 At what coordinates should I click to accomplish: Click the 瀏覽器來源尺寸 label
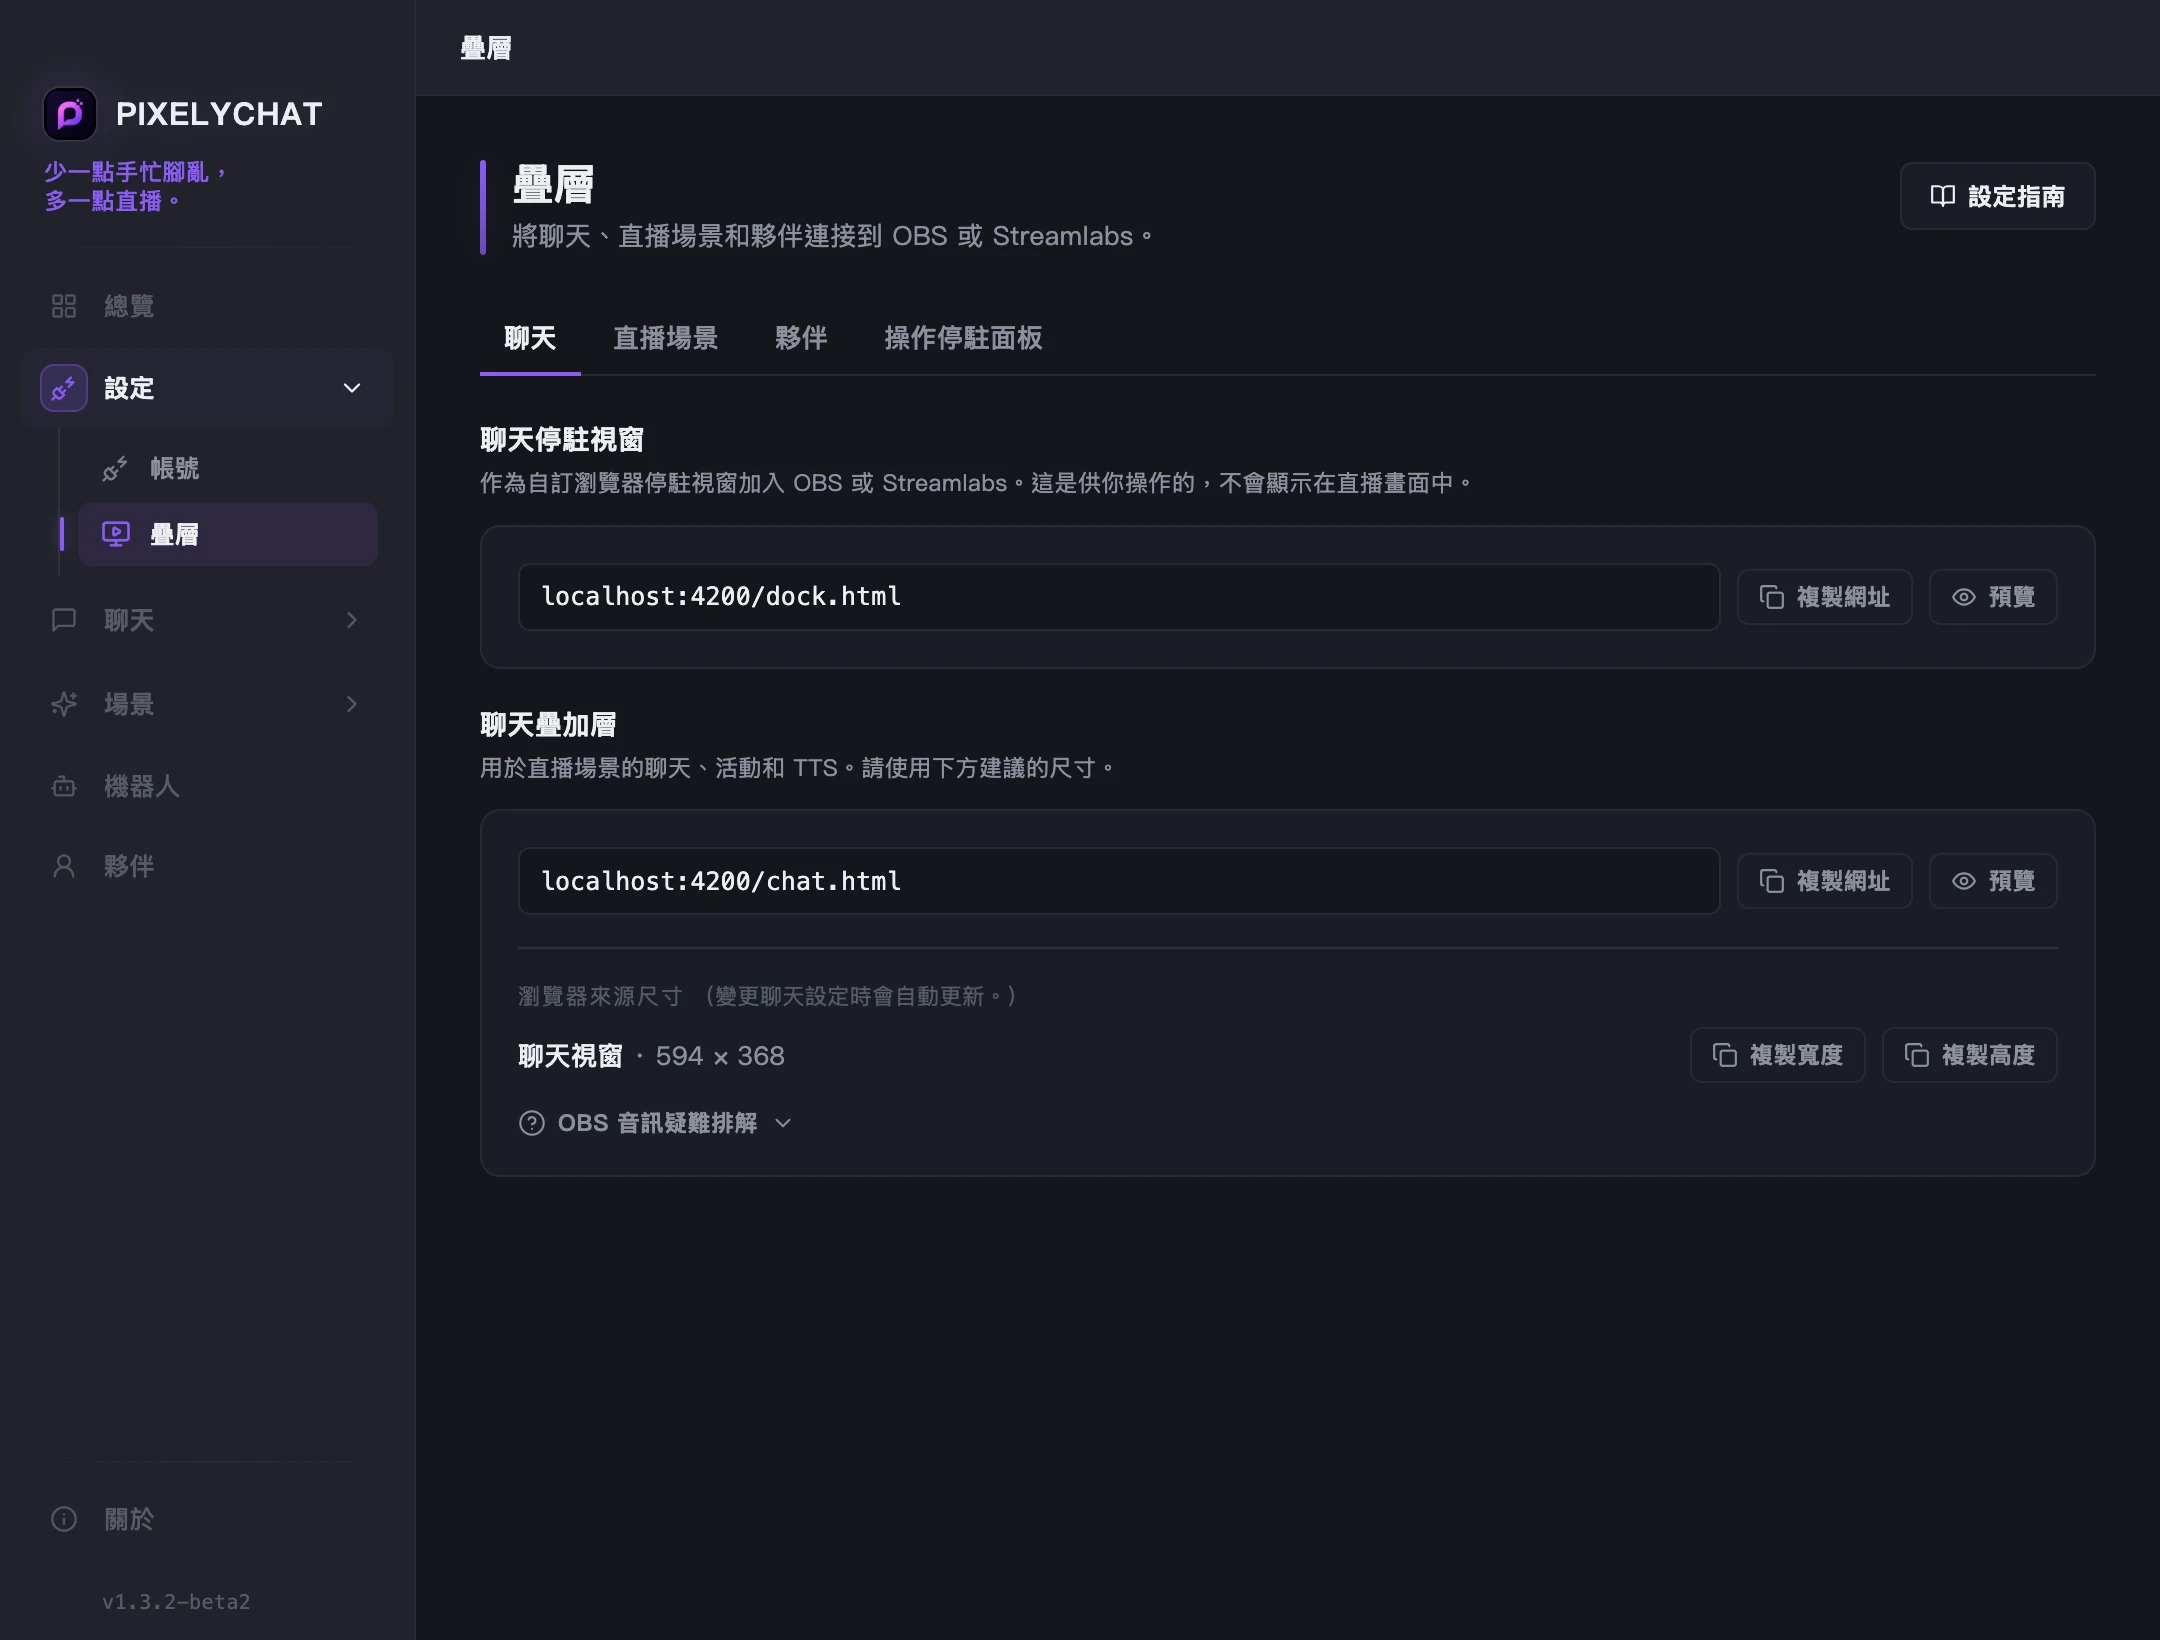(x=600, y=996)
